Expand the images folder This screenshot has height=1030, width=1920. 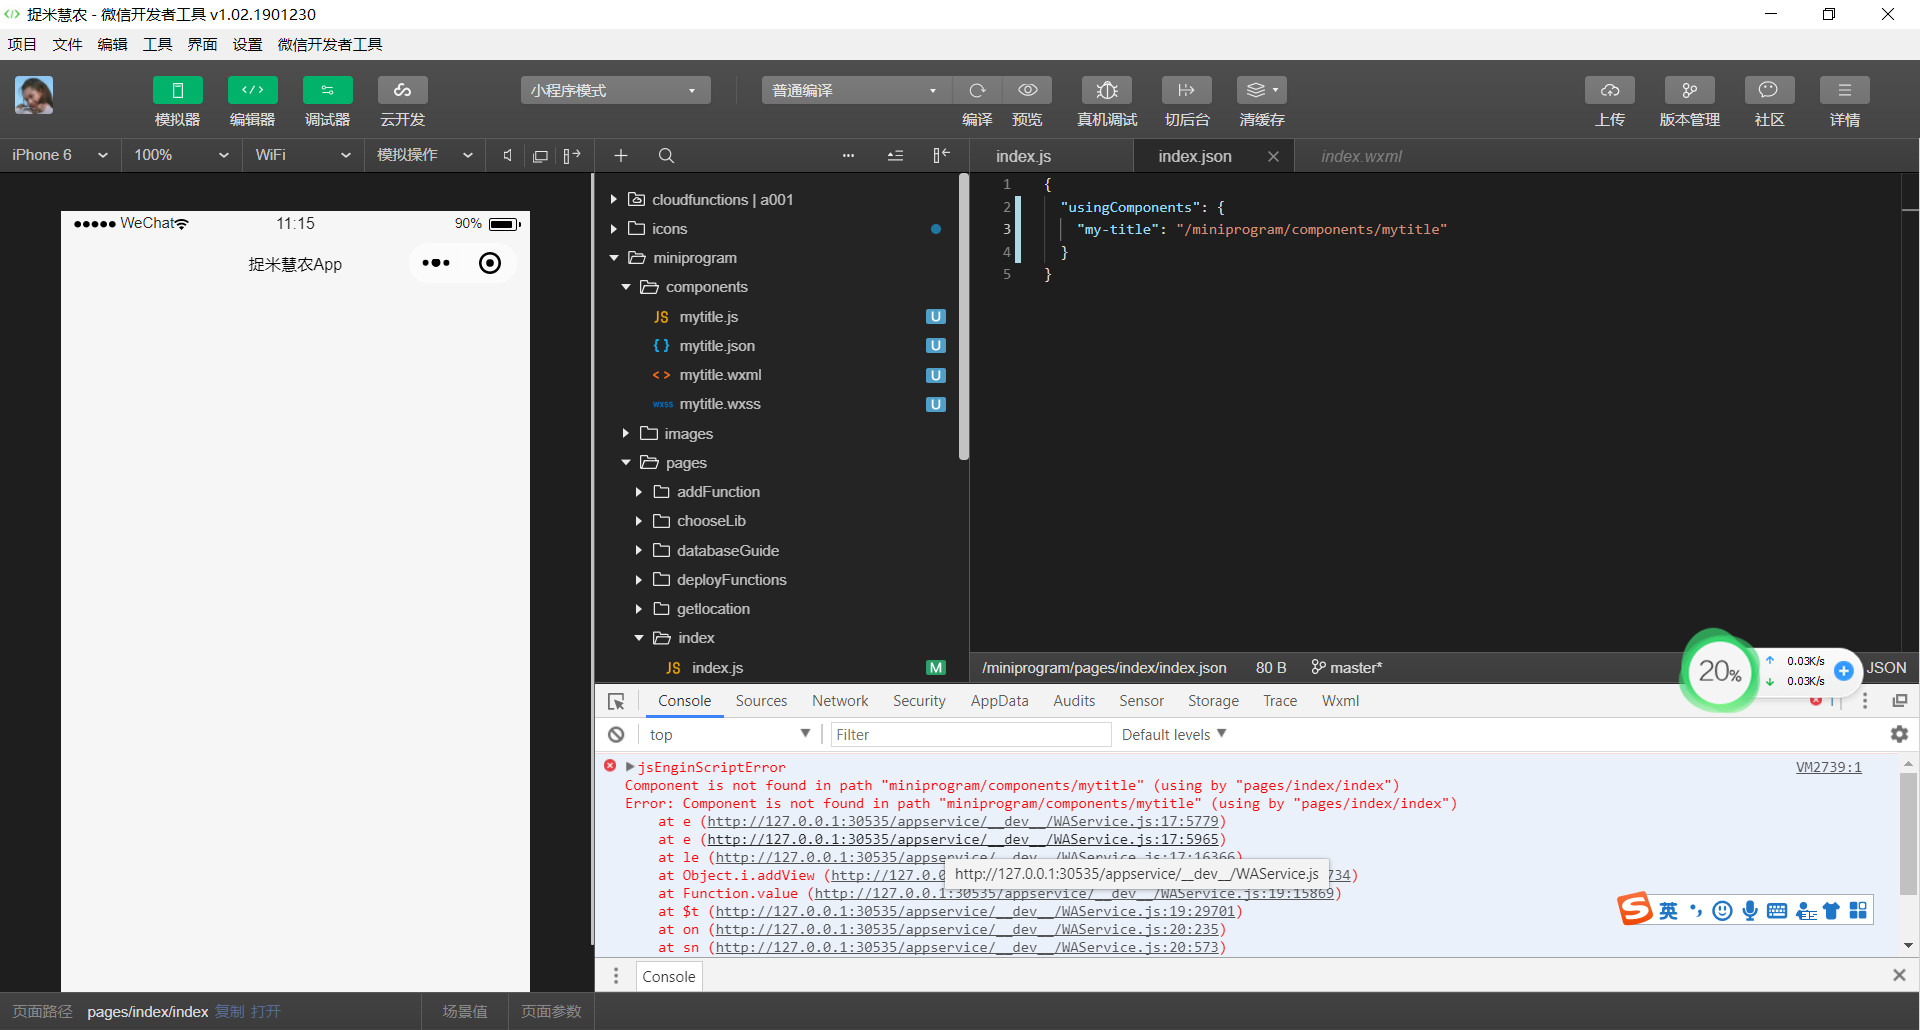688,433
